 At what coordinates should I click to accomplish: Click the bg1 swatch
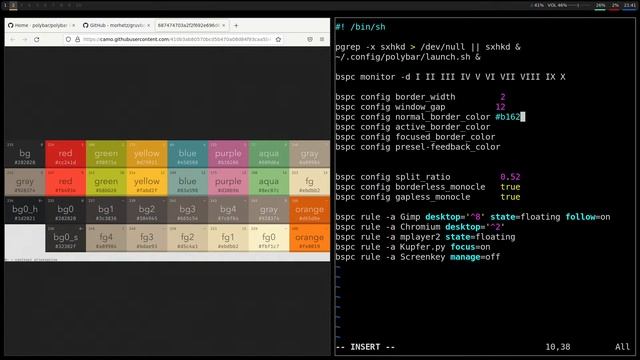coord(106,210)
